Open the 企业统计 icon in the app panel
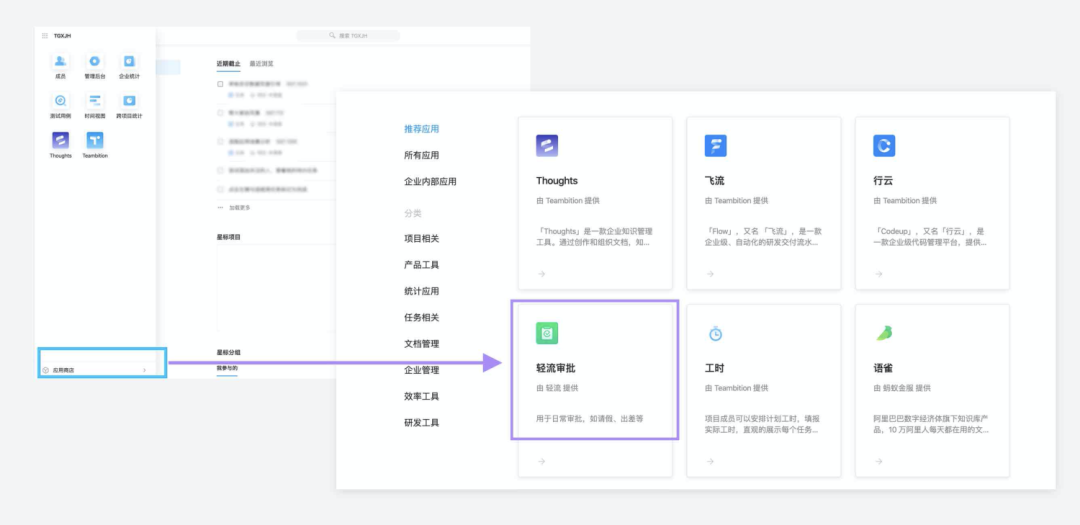The height and width of the screenshot is (525, 1080). pos(129,61)
